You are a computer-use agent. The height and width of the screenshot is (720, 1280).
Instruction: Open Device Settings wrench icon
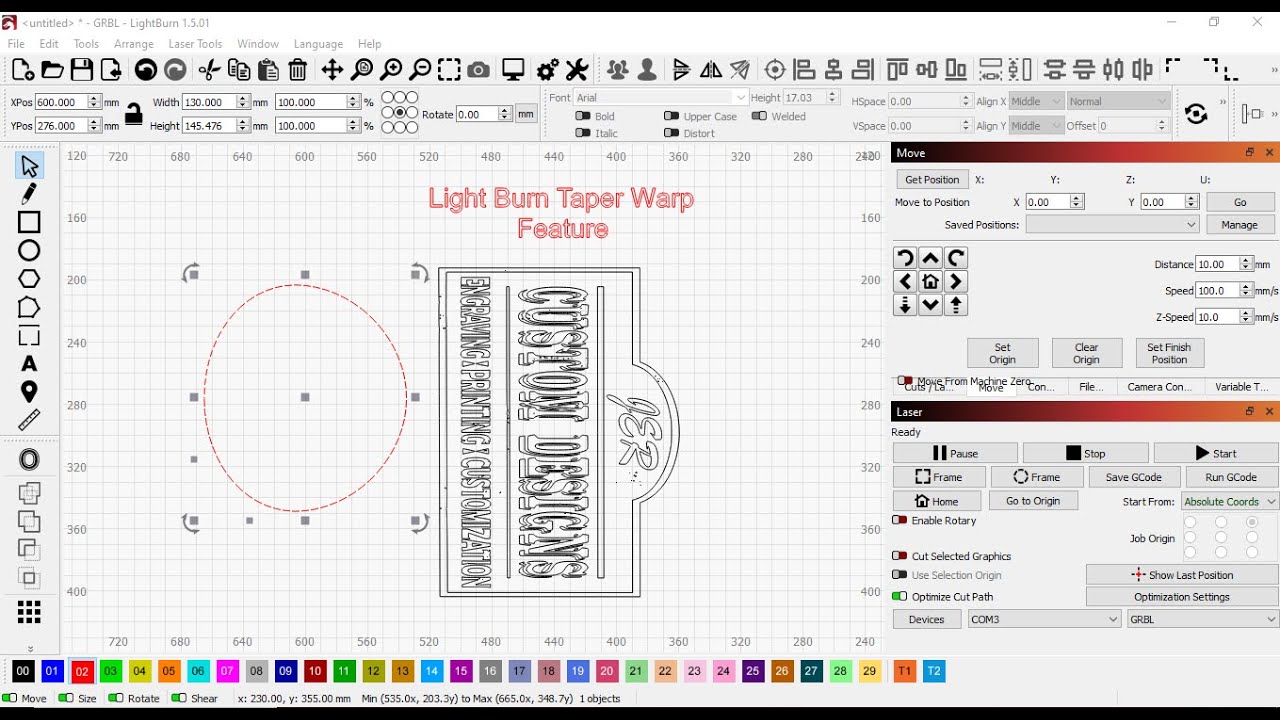(x=577, y=69)
